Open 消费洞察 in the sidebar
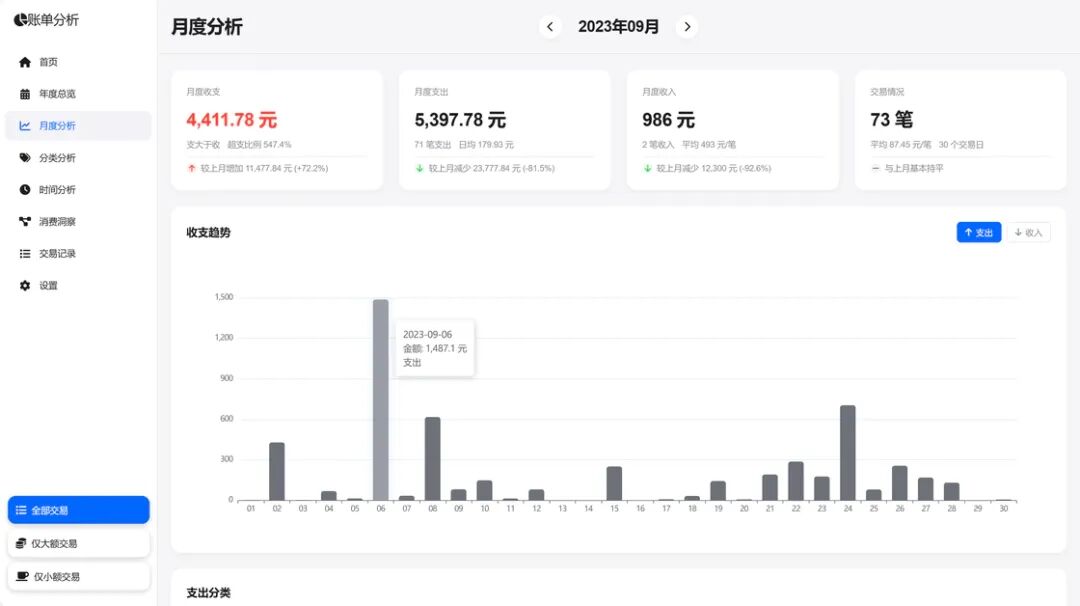 tap(79, 221)
